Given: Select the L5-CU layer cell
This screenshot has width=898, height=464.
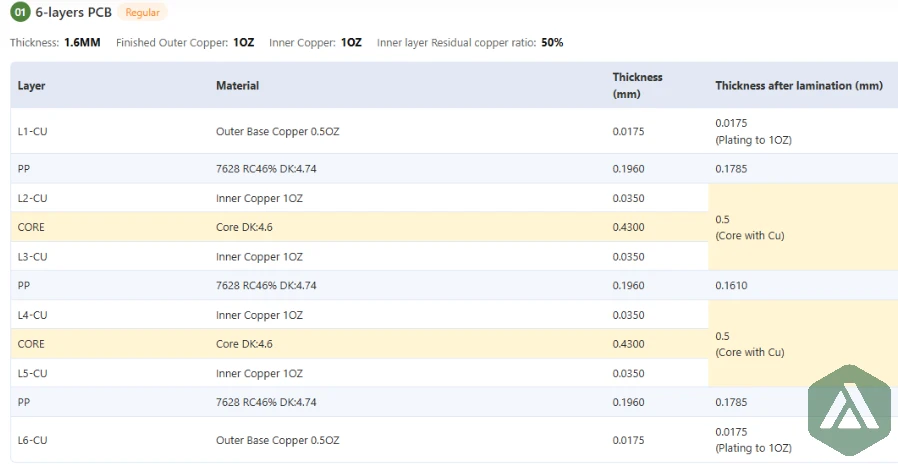Looking at the screenshot, I should [x=33, y=373].
